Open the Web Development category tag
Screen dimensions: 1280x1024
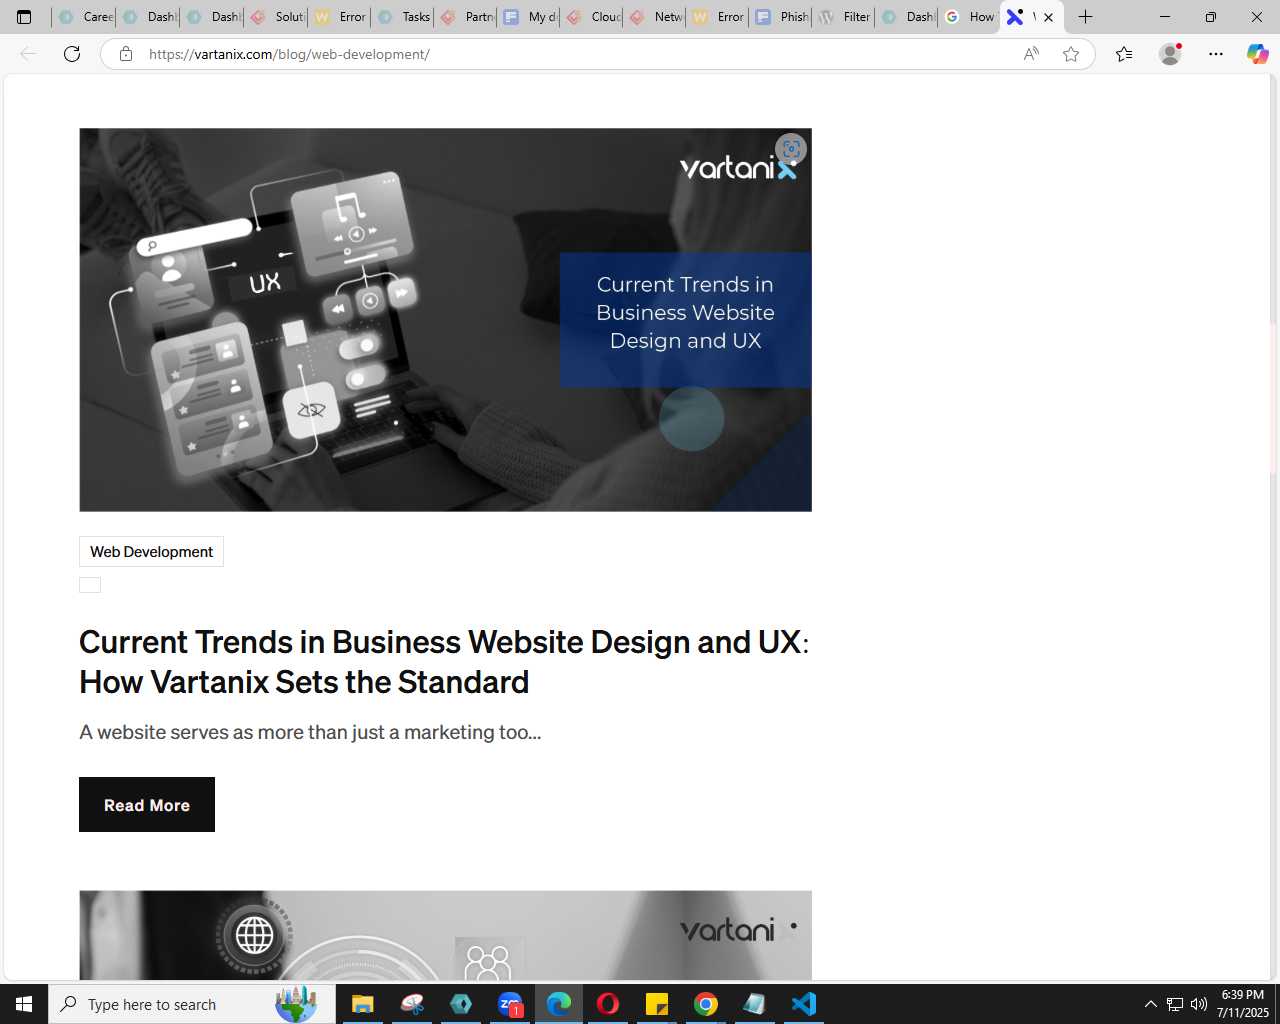[151, 552]
